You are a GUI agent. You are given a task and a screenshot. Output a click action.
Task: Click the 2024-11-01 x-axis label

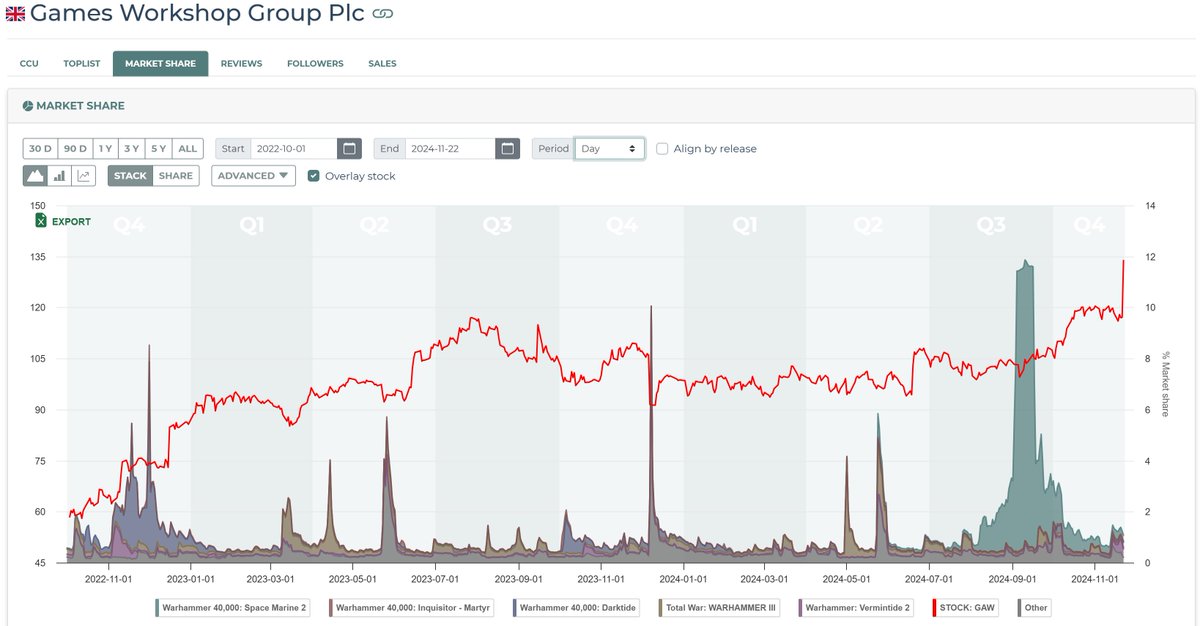[1097, 578]
